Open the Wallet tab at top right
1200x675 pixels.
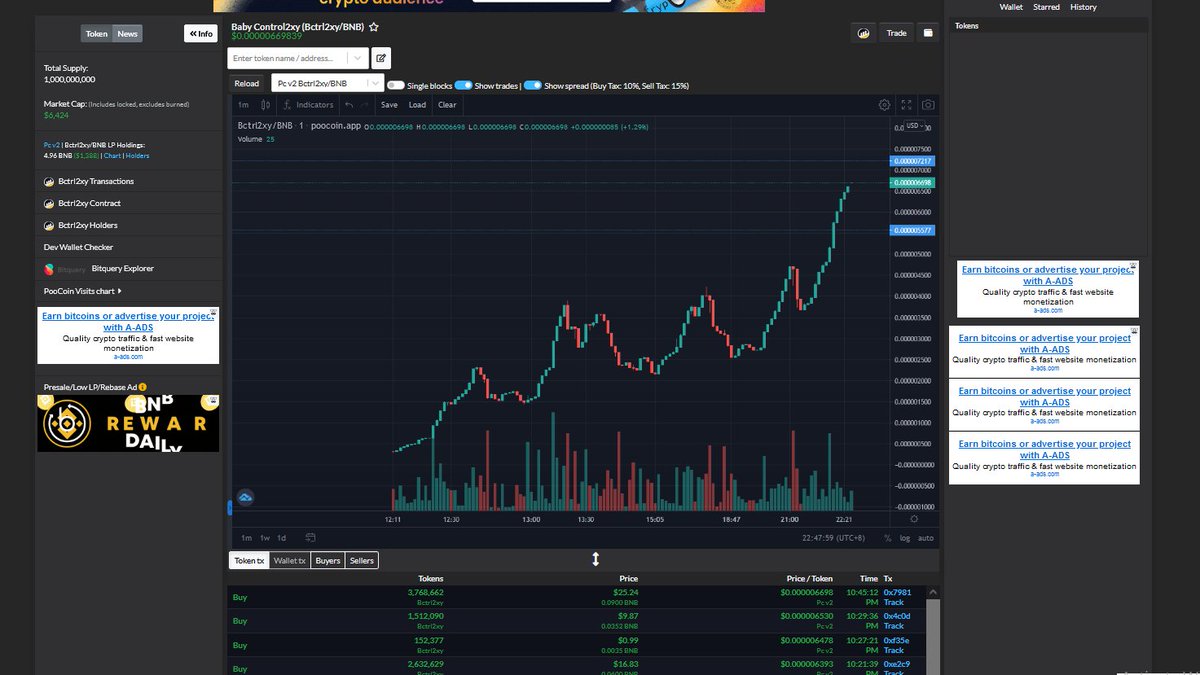(1011, 7)
